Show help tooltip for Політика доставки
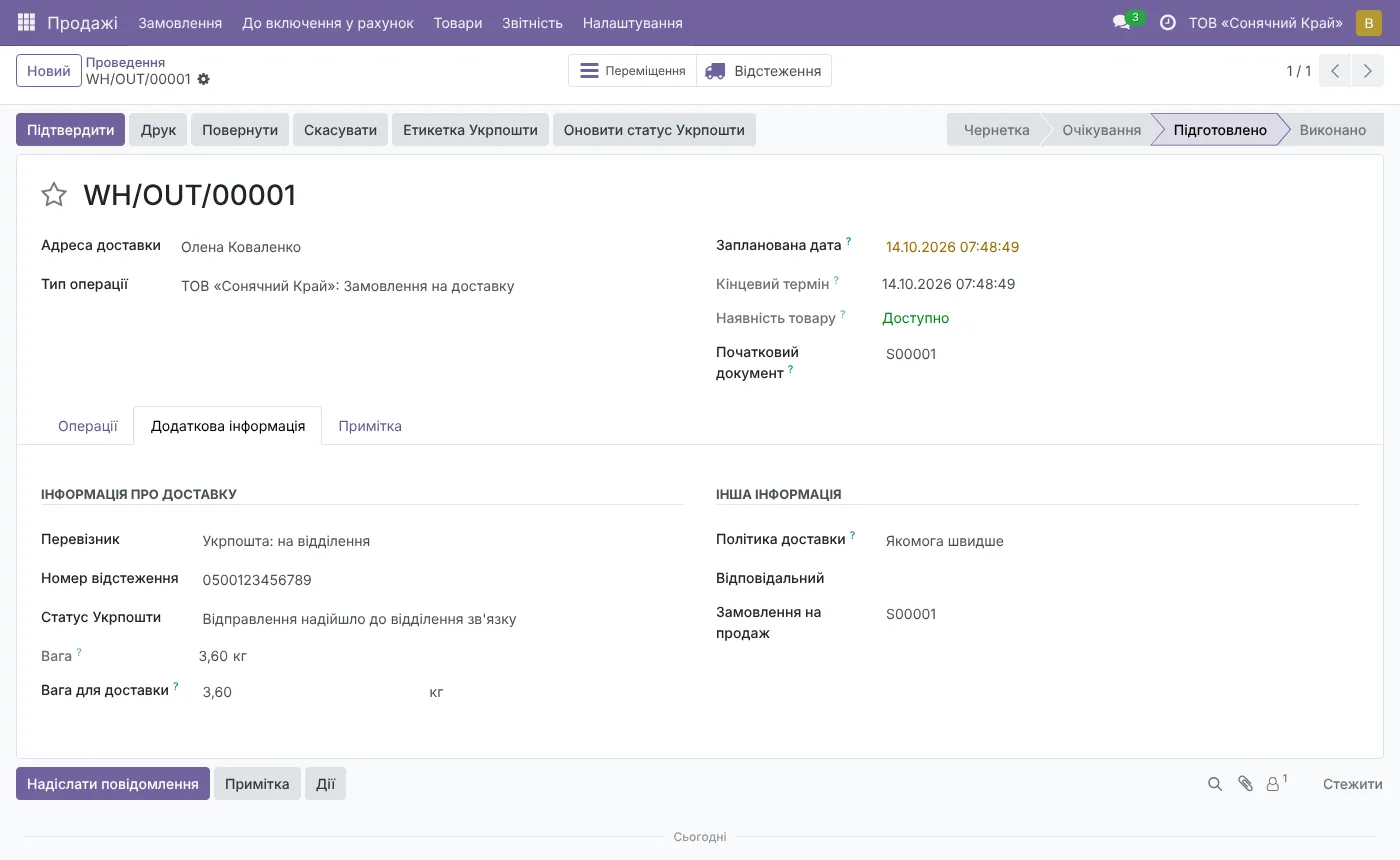The width and height of the screenshot is (1400, 860). point(853,536)
